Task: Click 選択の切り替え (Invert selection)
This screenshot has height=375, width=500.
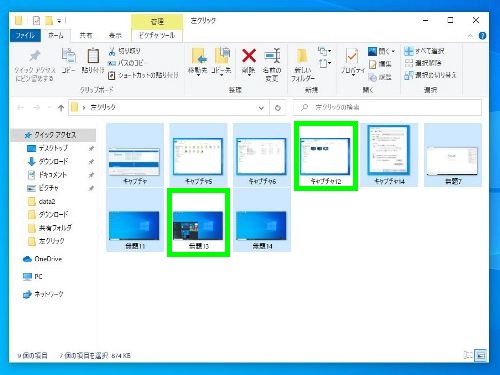Action: point(430,75)
